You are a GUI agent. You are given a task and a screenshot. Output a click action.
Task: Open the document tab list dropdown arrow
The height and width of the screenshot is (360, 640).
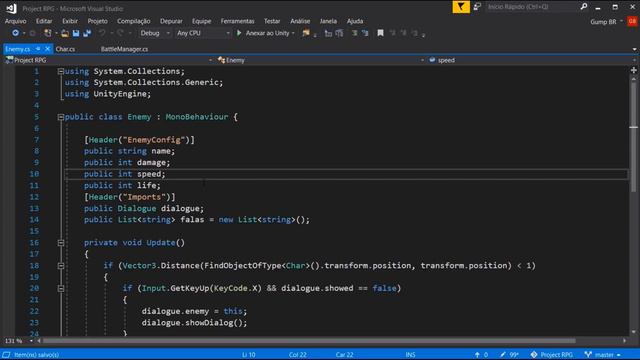[x=634, y=49]
